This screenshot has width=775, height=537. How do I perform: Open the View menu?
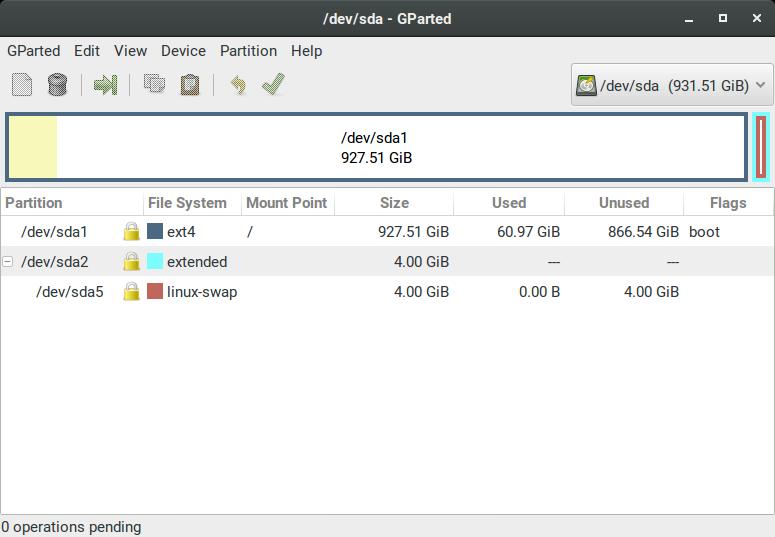point(130,51)
